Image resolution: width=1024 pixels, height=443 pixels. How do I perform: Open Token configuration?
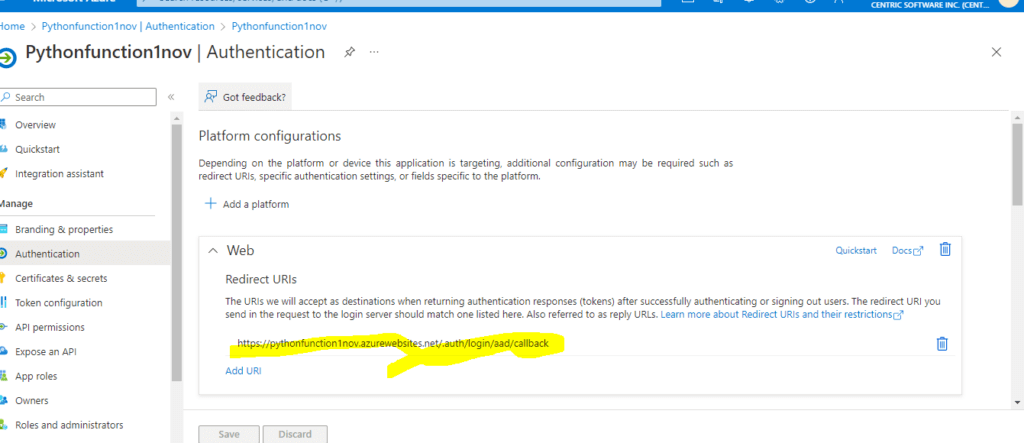click(59, 303)
